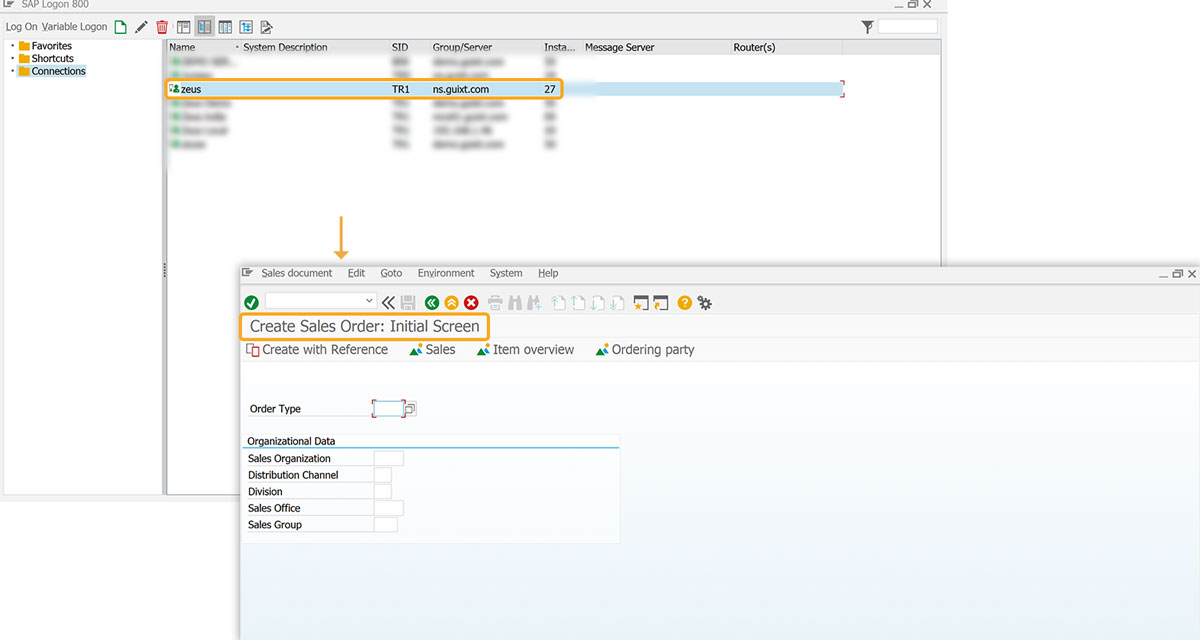1200x640 pixels.
Task: Click the edit-page icon after tree view
Action: click(x=266, y=27)
